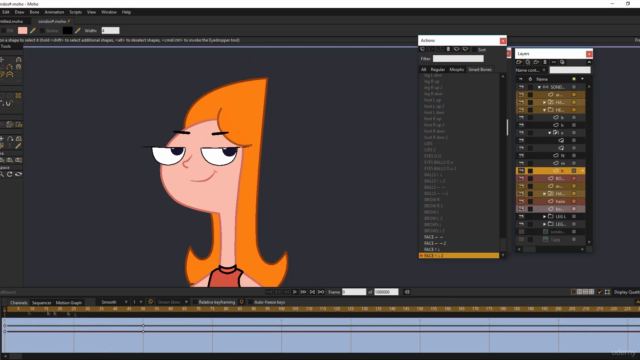Click the Filter field in Actions panel

[458, 59]
